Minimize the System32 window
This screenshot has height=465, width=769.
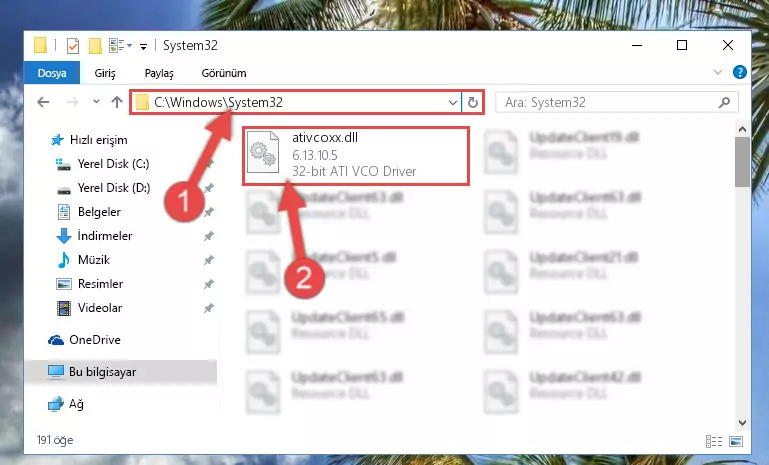[637, 46]
